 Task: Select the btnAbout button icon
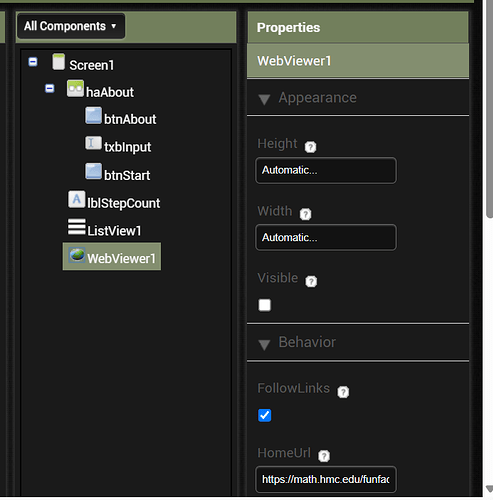(93, 116)
